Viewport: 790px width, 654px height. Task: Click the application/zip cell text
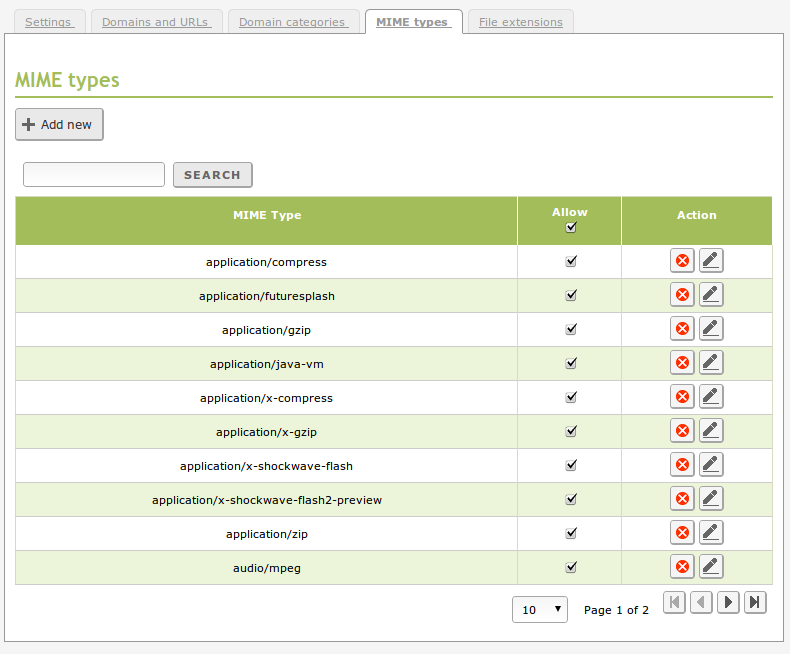pyautogui.click(x=267, y=534)
